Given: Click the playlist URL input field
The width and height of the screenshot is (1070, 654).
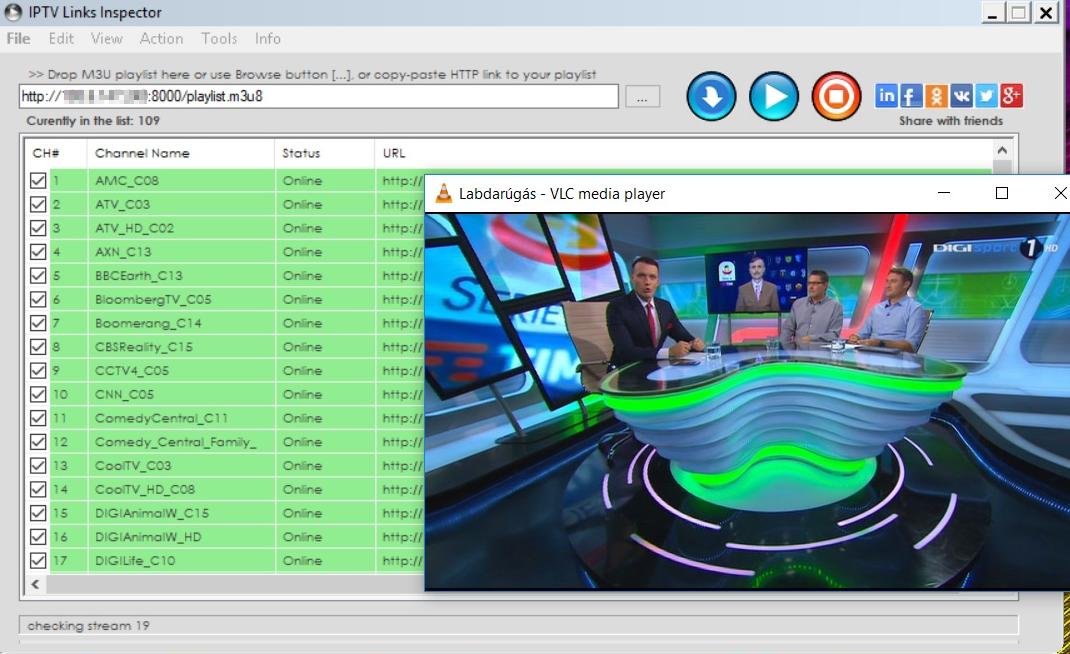Looking at the screenshot, I should tap(318, 97).
